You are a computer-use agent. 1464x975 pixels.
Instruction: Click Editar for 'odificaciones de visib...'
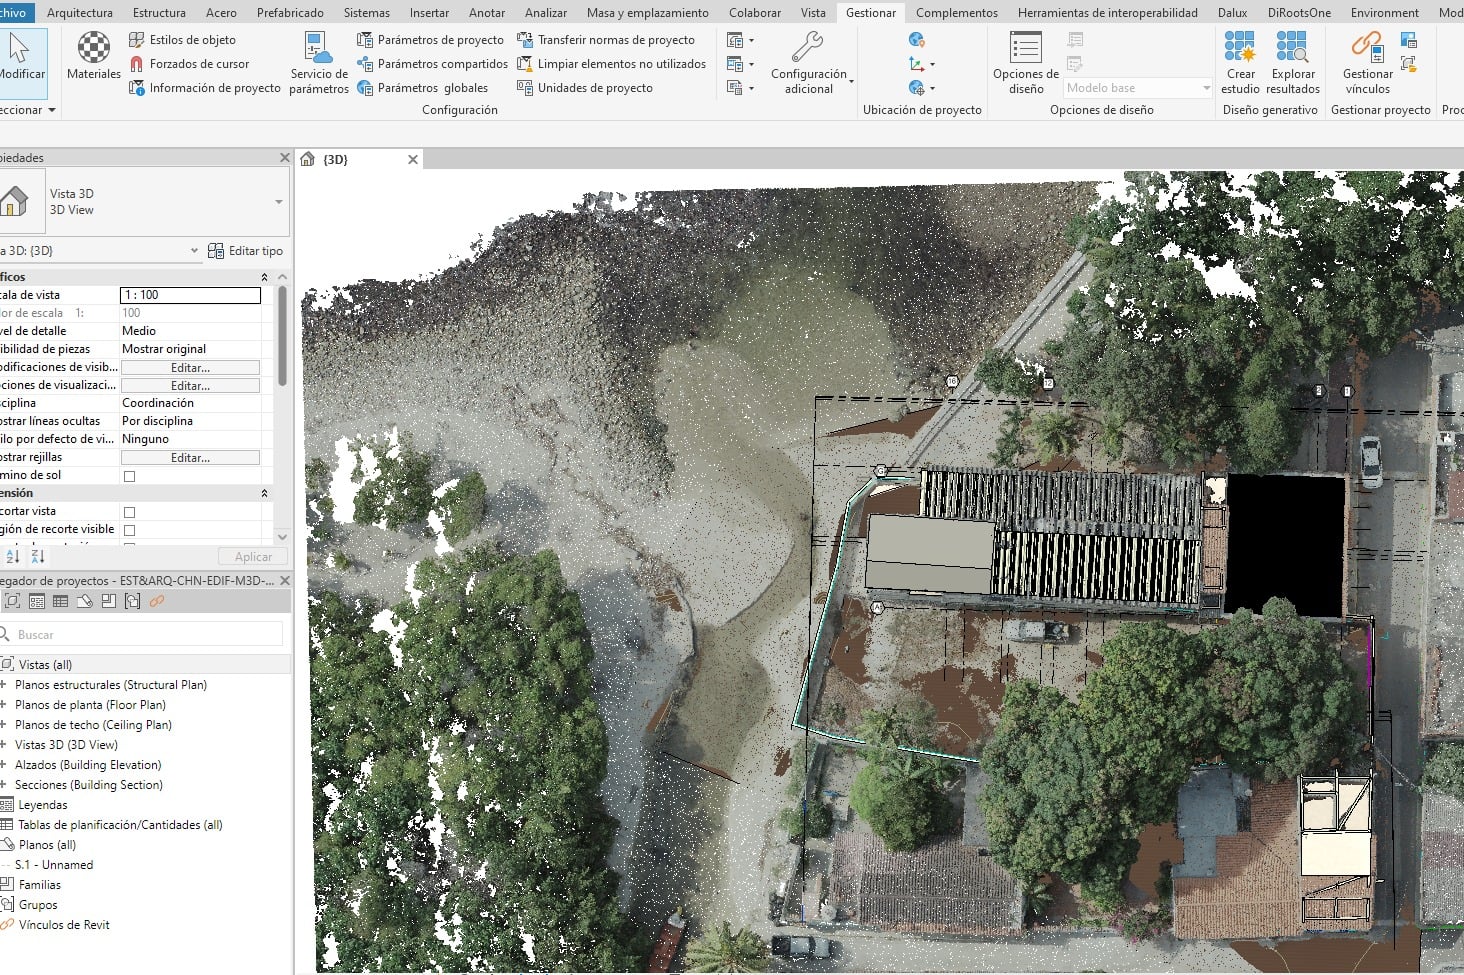click(190, 367)
